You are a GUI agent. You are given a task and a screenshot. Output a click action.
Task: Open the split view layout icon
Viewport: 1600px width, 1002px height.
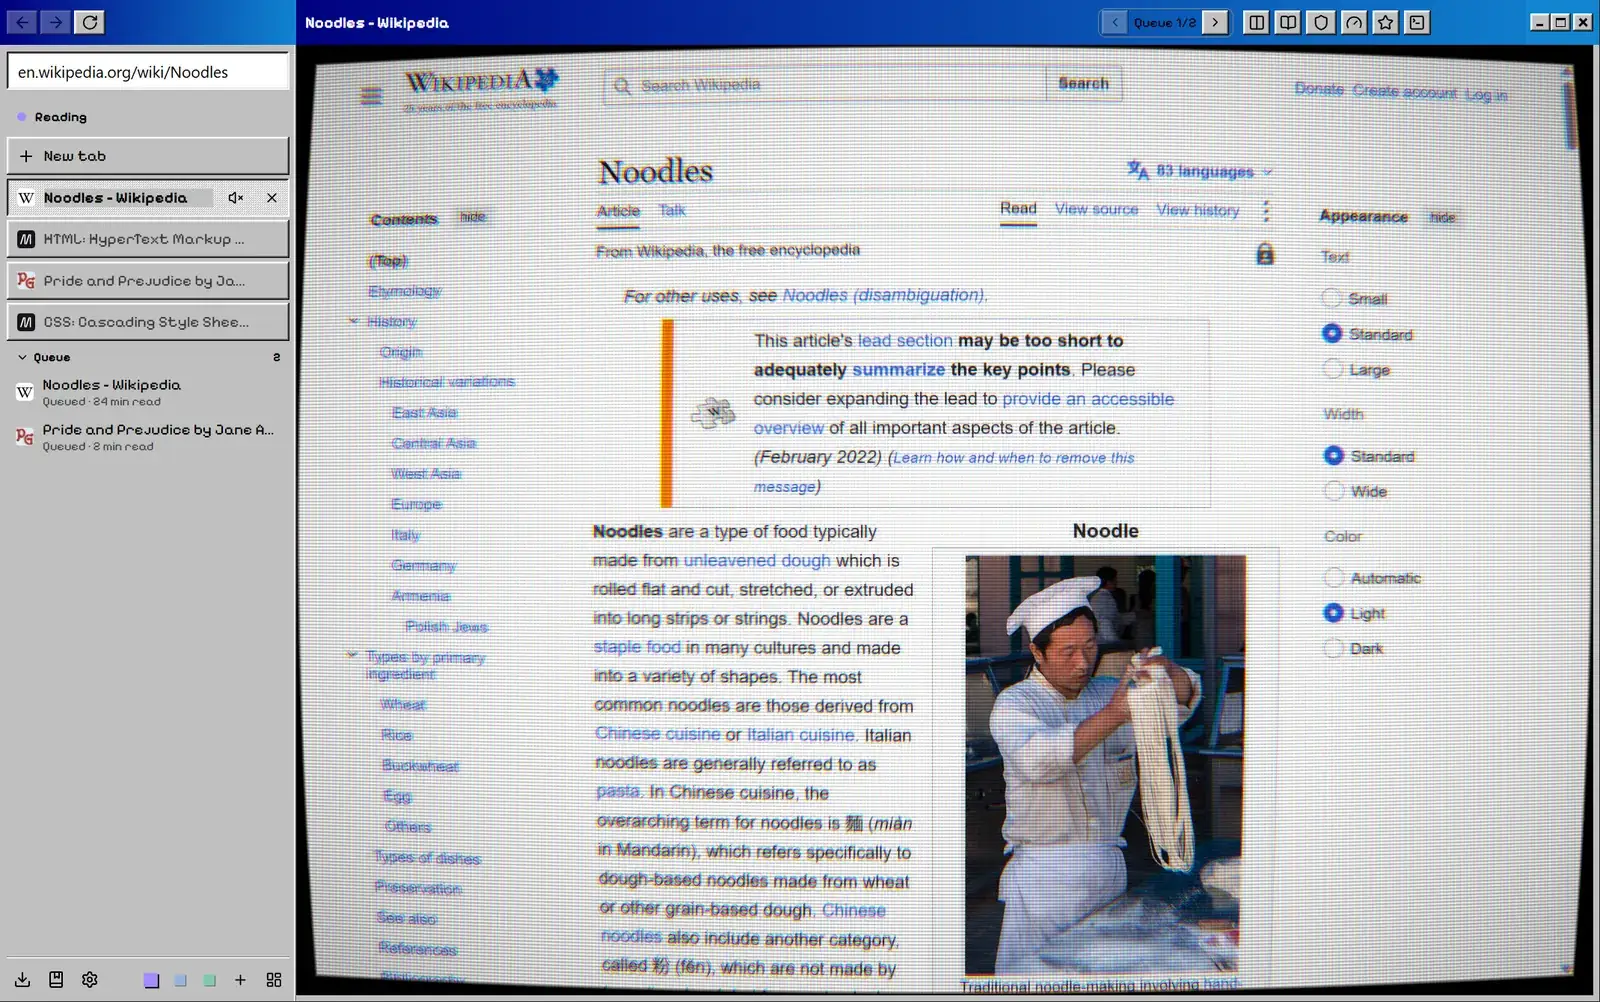point(1256,22)
